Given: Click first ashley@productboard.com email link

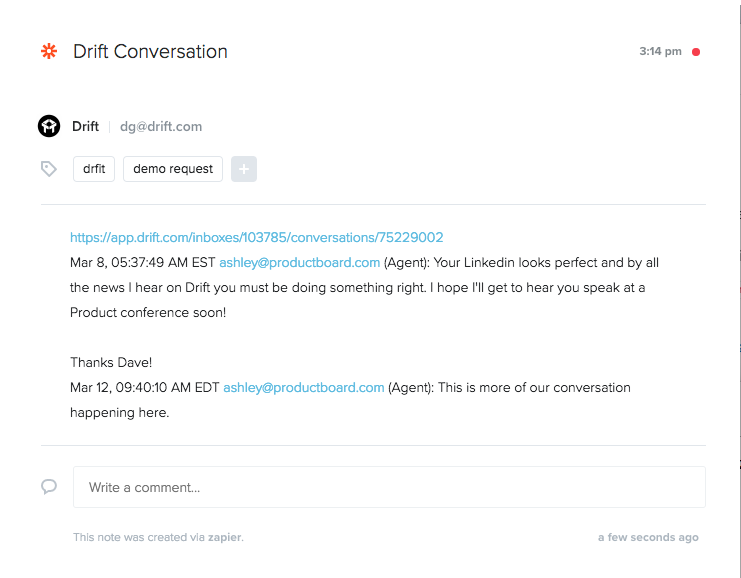Looking at the screenshot, I should [300, 262].
